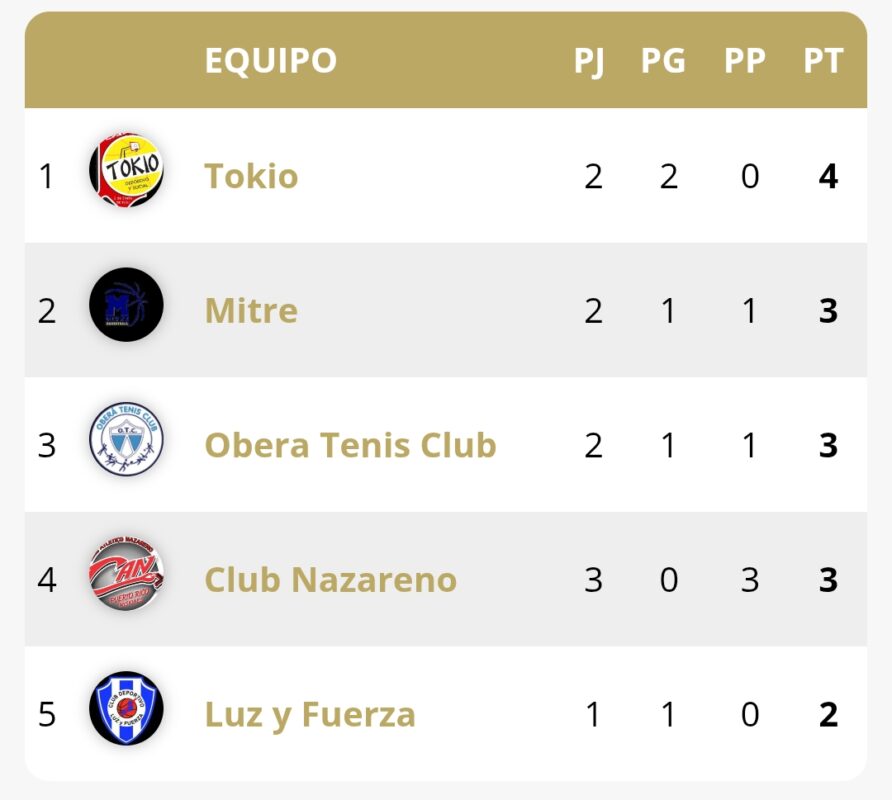Click the PJ column header
Viewport: 892px width, 800px height.
589,61
